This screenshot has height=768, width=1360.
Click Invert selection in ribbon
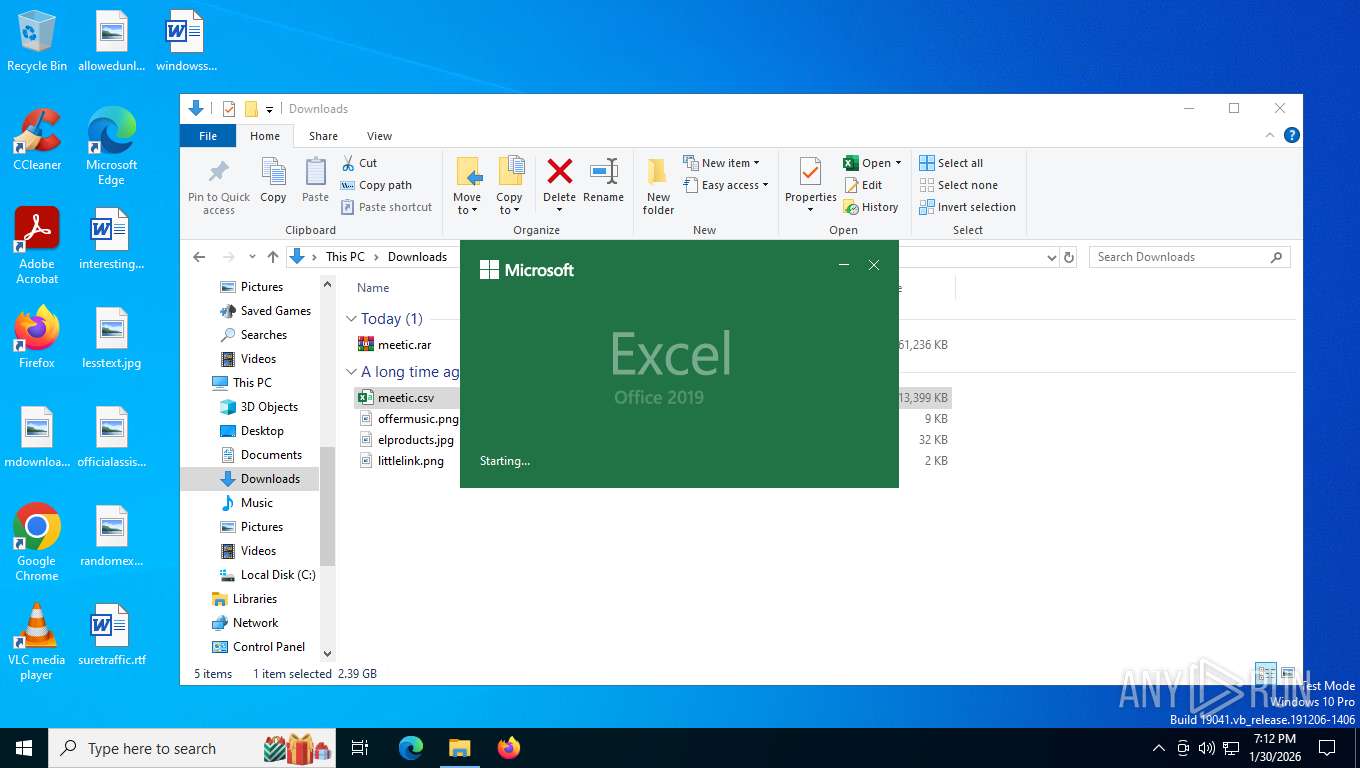967,207
